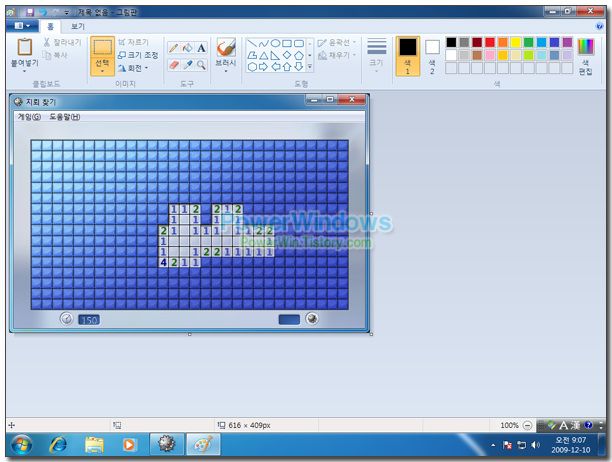Image resolution: width=612 pixels, height=462 pixels.
Task: Choose the Rounded rectangle shape
Action: point(299,43)
